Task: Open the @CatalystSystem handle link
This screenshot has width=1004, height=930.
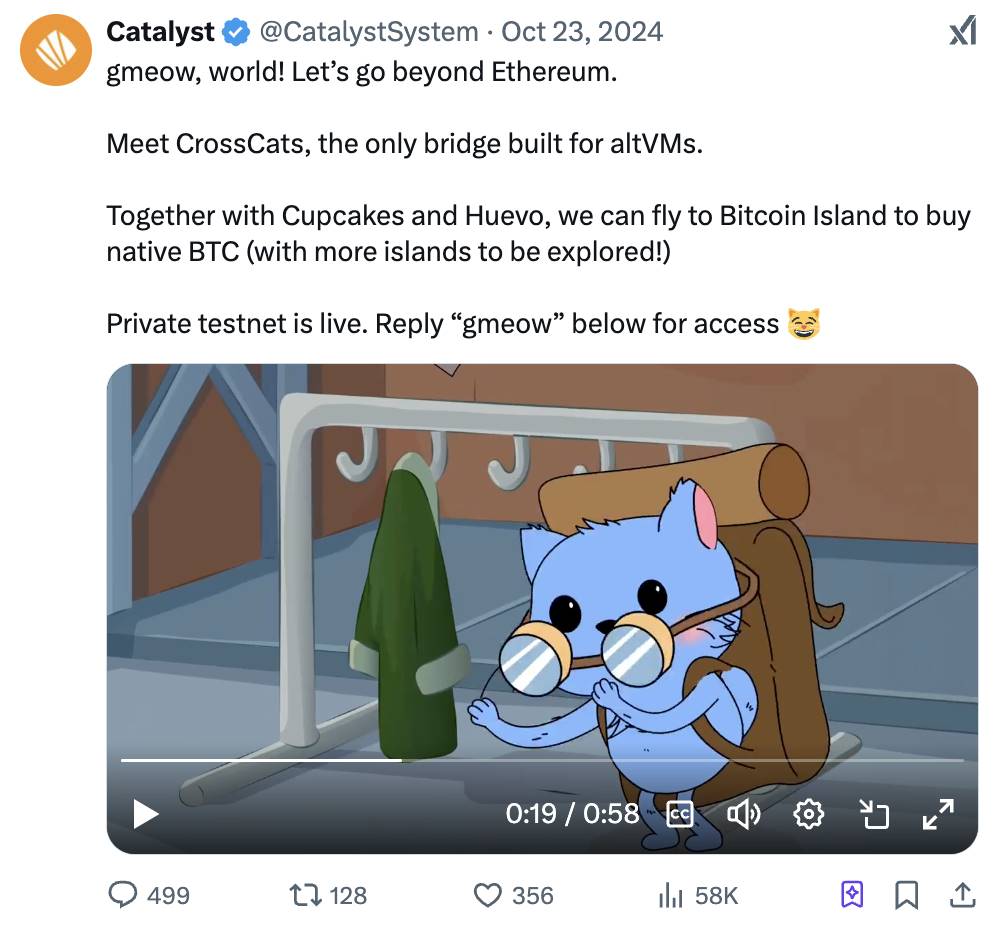Action: [368, 32]
